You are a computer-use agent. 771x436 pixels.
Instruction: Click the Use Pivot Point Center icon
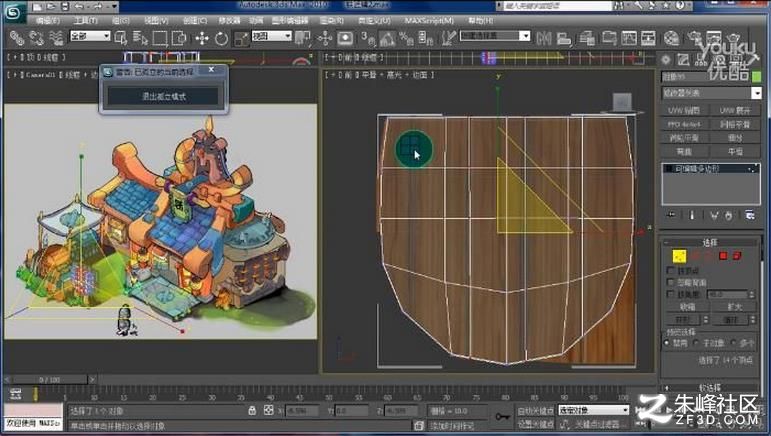302,38
